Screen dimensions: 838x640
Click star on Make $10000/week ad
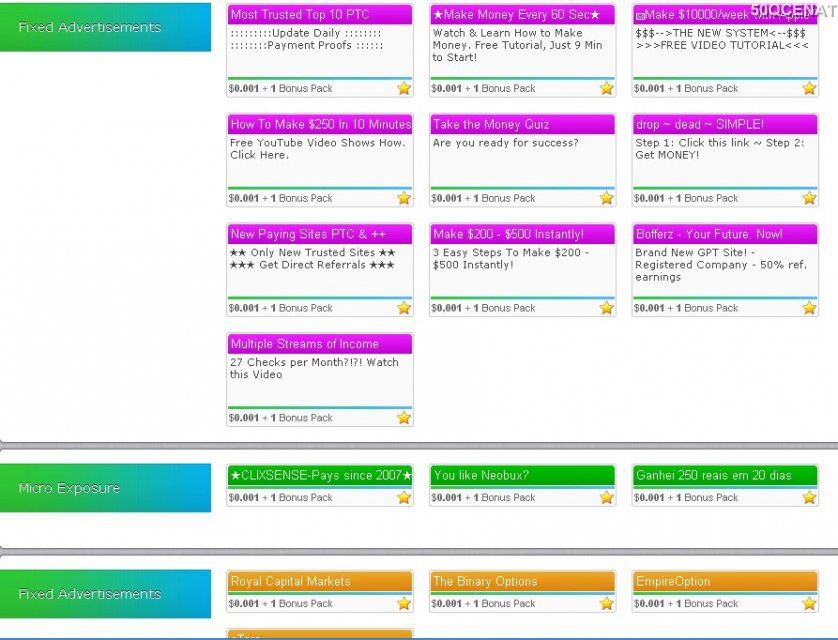click(x=809, y=88)
